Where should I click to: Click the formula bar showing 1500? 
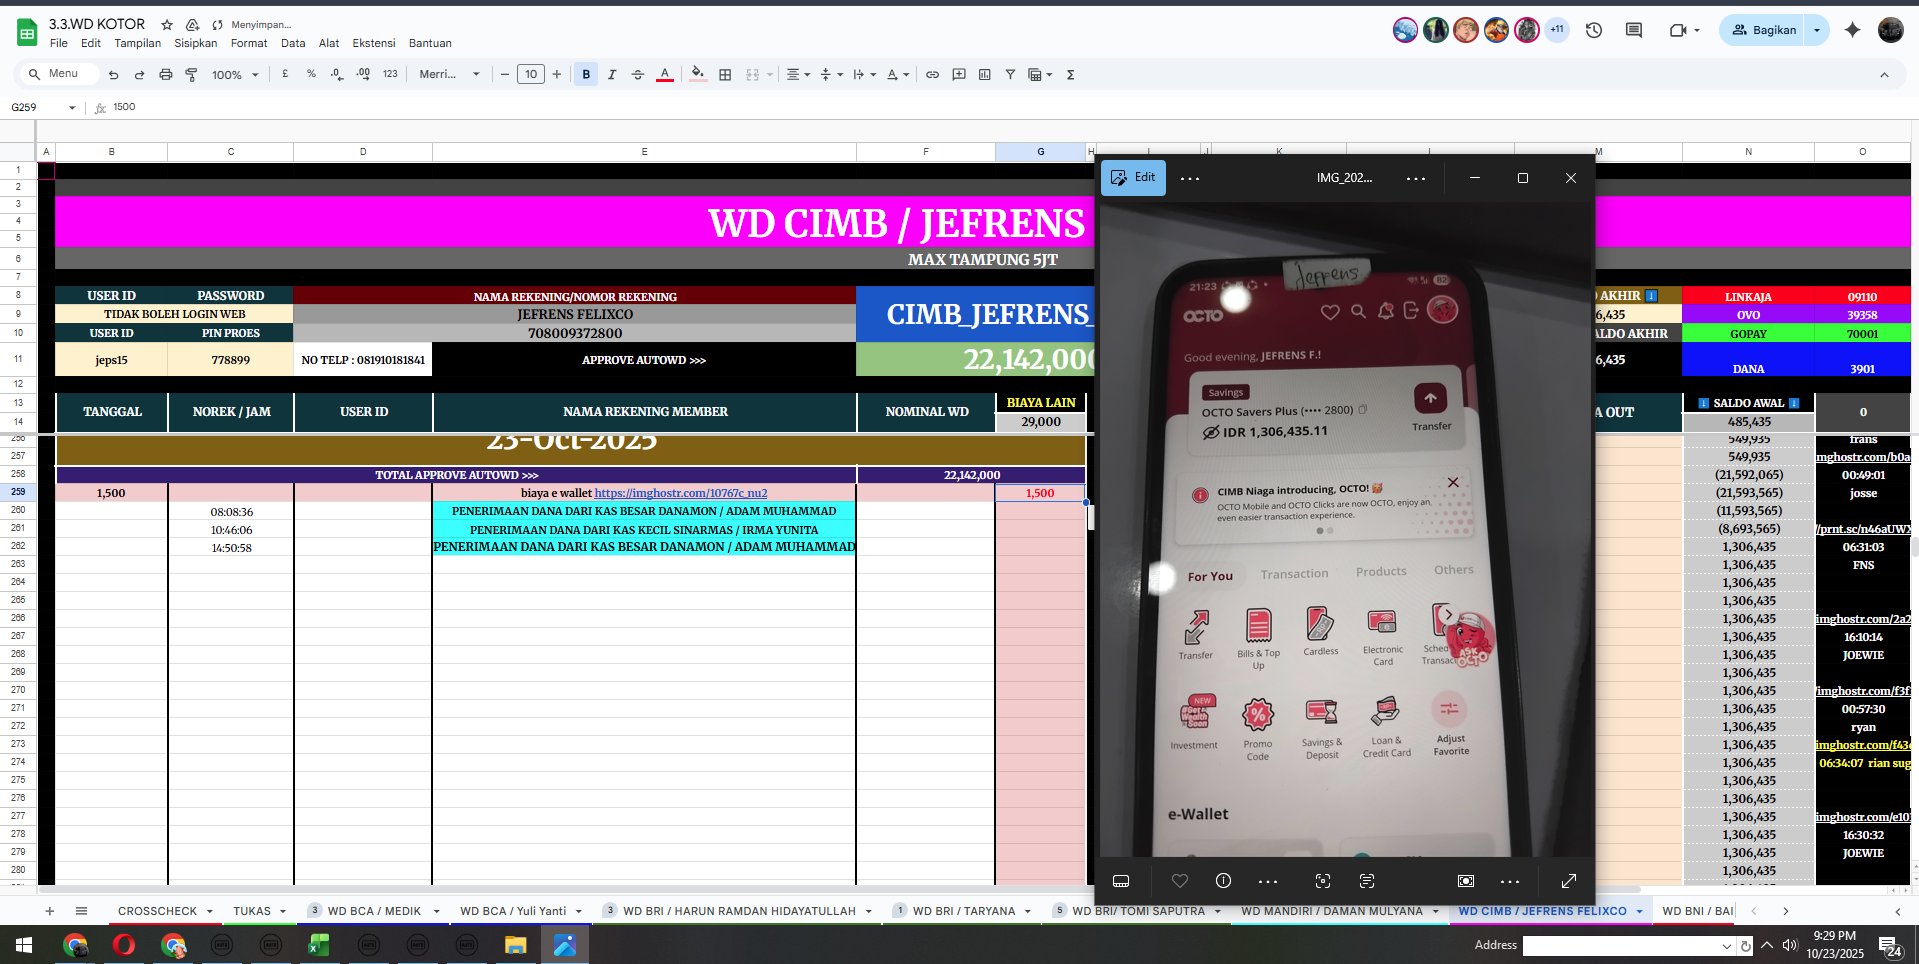click(x=1009, y=107)
